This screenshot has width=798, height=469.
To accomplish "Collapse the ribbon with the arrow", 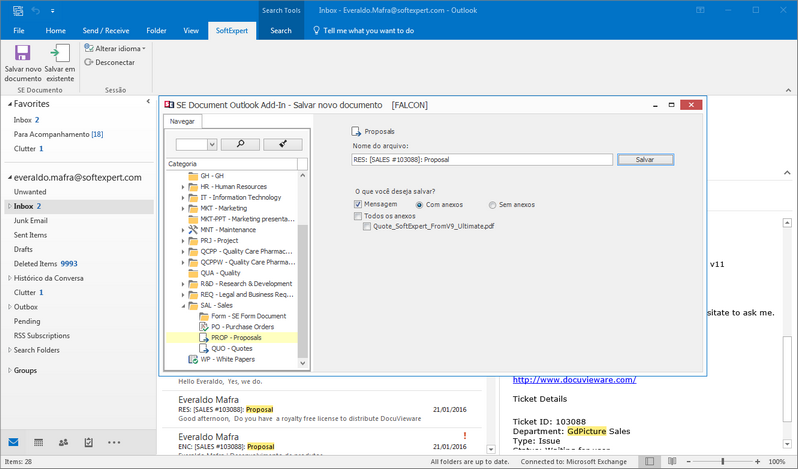I will pyautogui.click(x=788, y=90).
